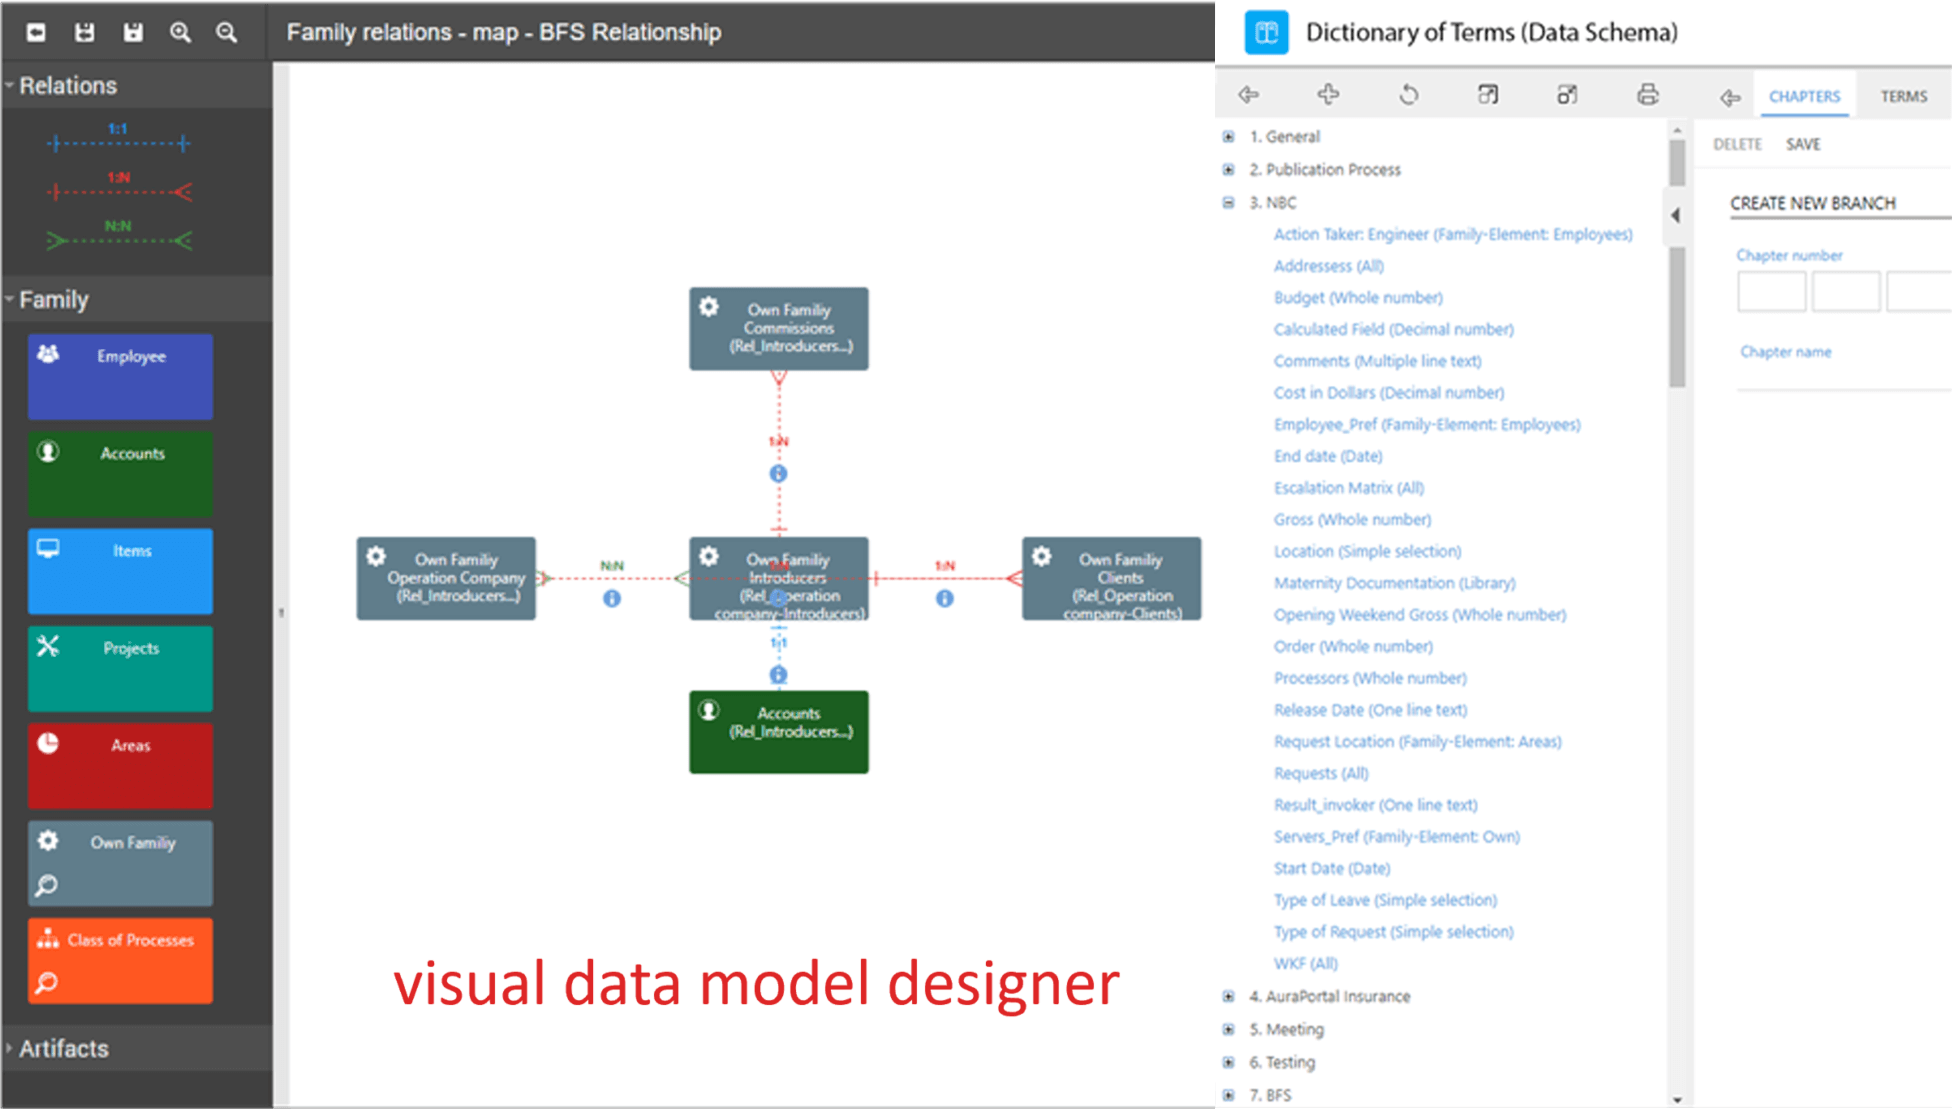
Task: Click the zoom in magnifier icon
Action: pyautogui.click(x=180, y=33)
